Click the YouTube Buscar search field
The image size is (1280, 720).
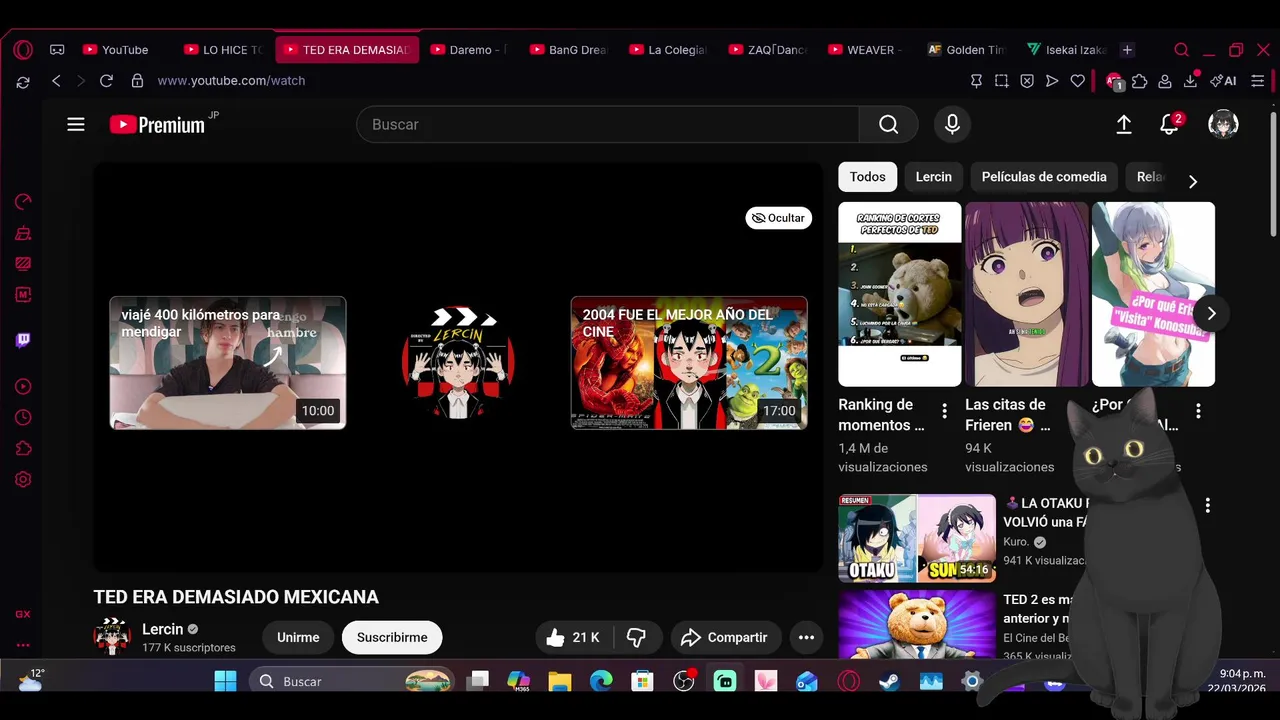608,125
